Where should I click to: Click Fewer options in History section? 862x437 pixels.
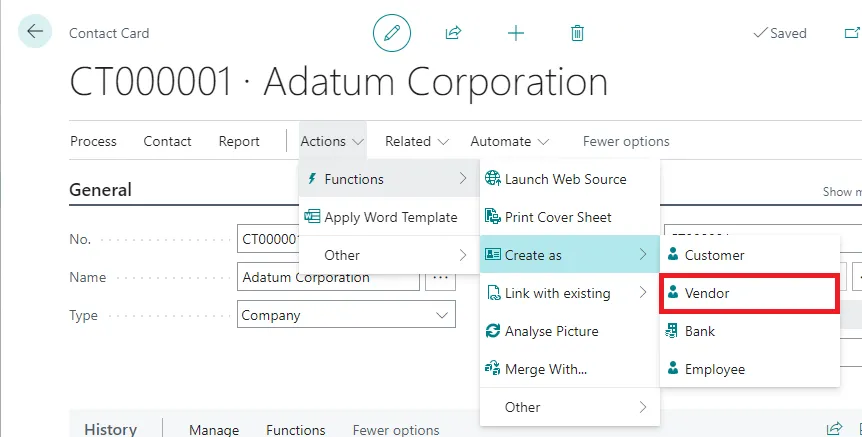pos(396,429)
